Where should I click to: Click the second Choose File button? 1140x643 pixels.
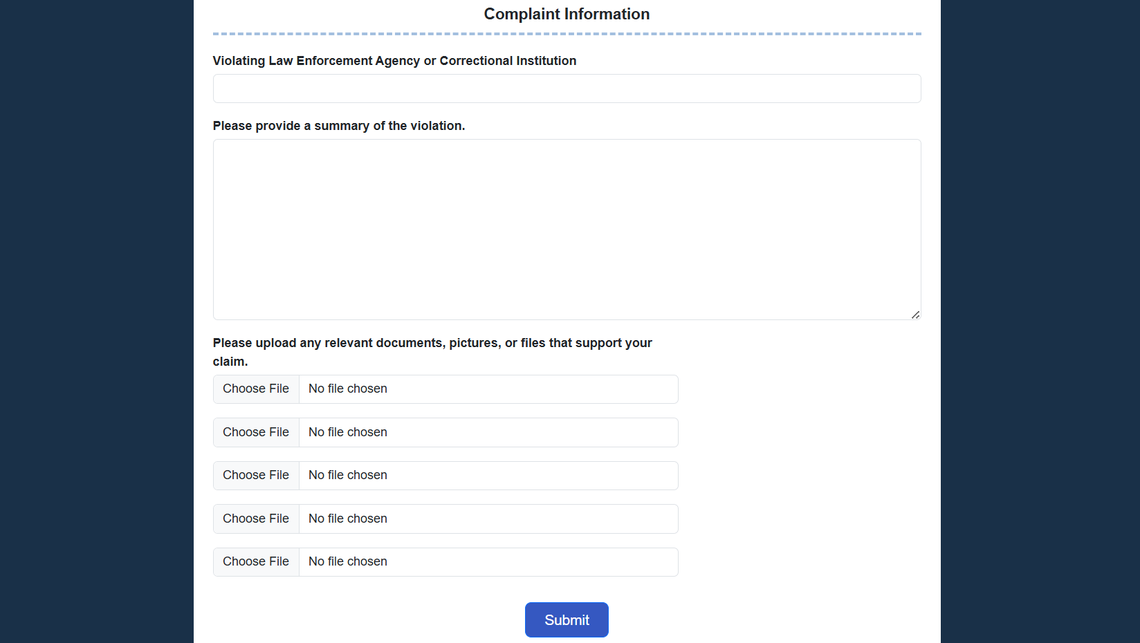pos(255,431)
